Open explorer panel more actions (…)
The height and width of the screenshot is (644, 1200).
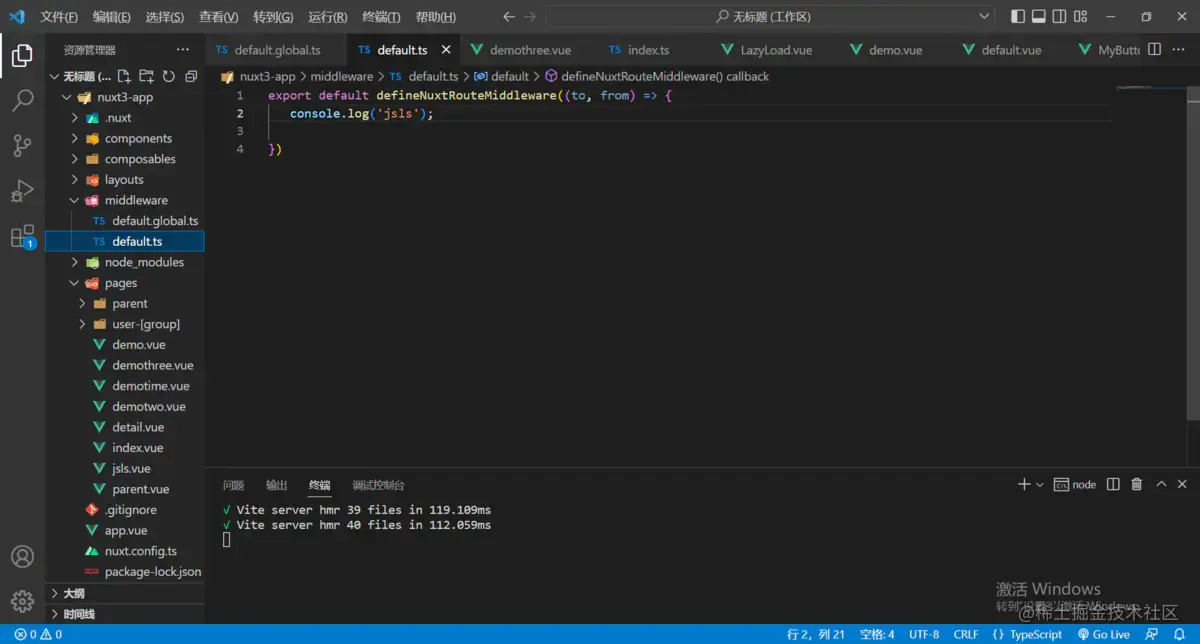tap(182, 50)
